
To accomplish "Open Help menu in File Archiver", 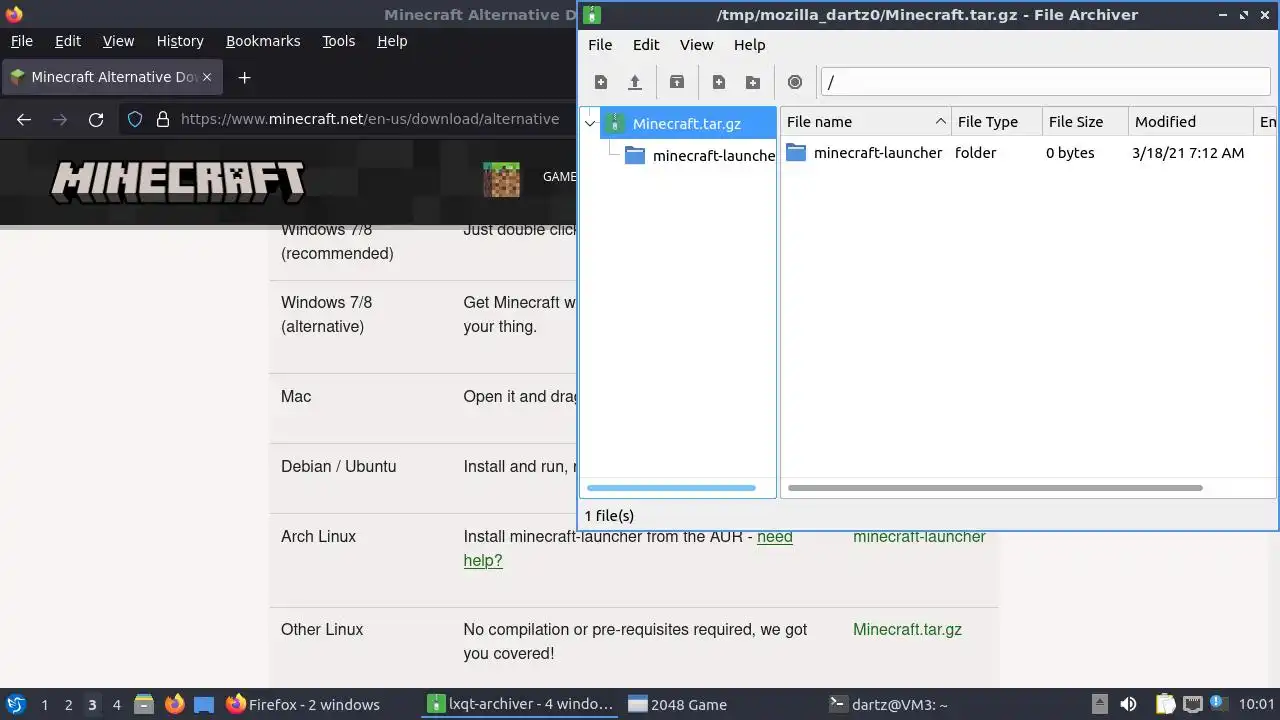I will coord(749,44).
